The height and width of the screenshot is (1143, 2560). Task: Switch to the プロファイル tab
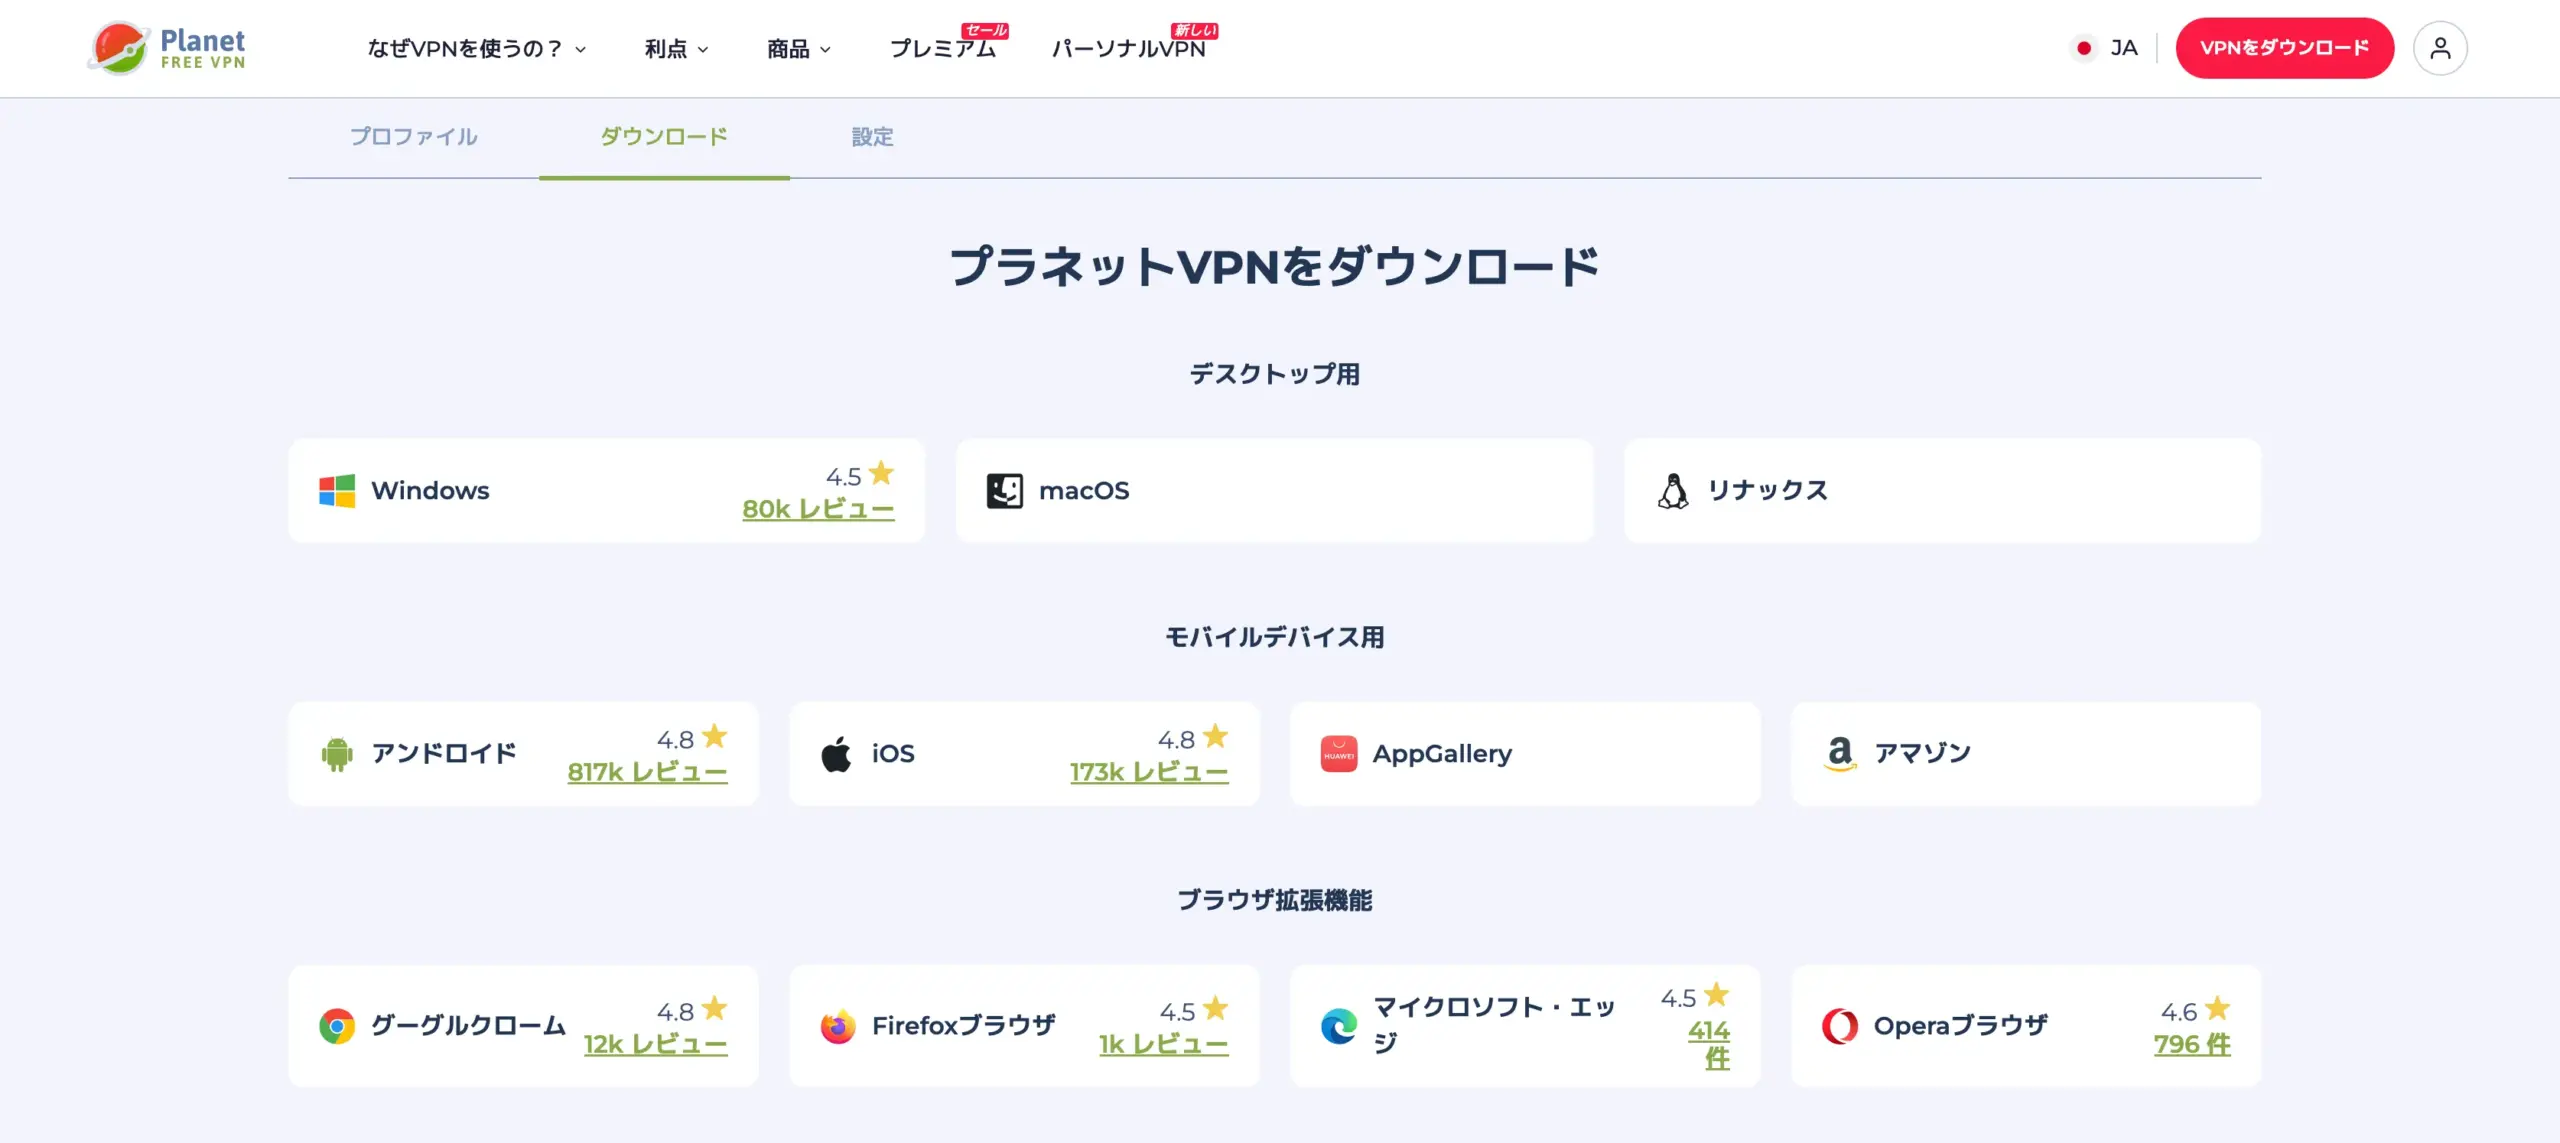(x=414, y=137)
